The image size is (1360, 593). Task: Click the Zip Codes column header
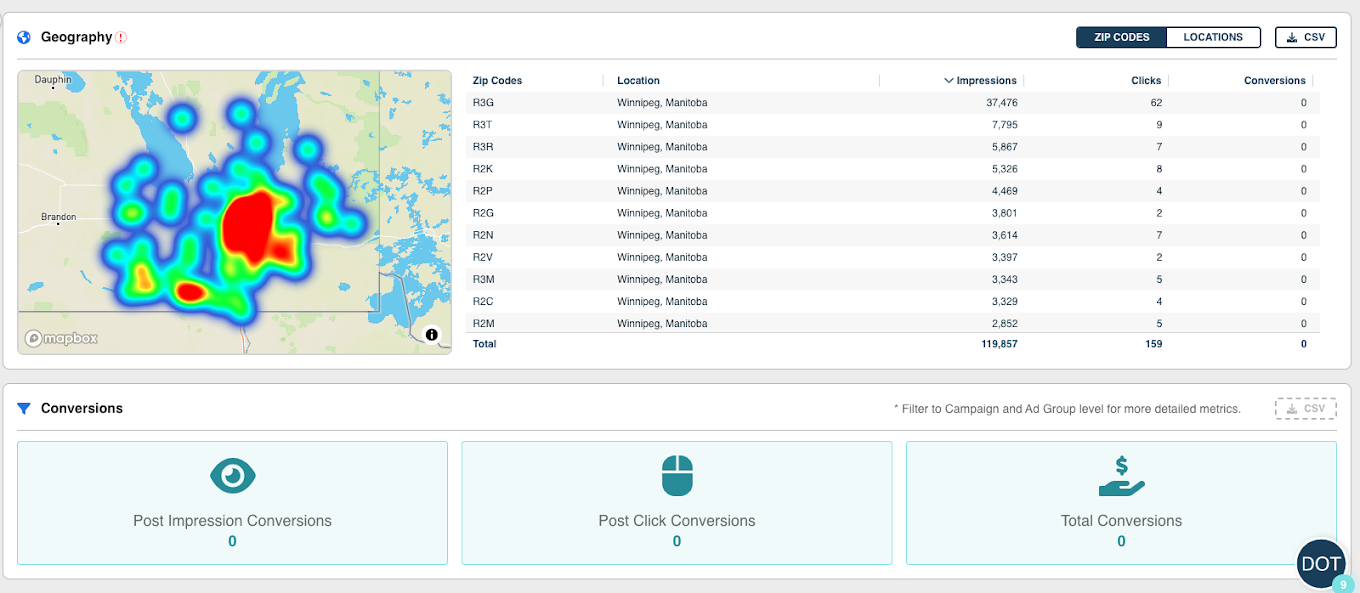[x=497, y=81]
